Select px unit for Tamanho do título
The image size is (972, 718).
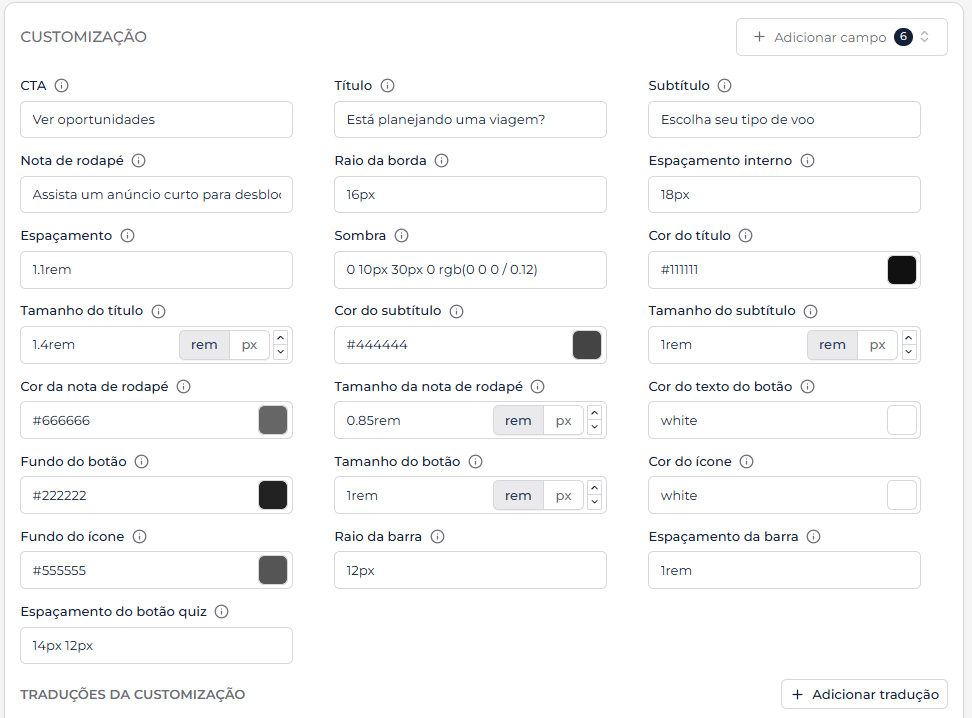coord(249,345)
